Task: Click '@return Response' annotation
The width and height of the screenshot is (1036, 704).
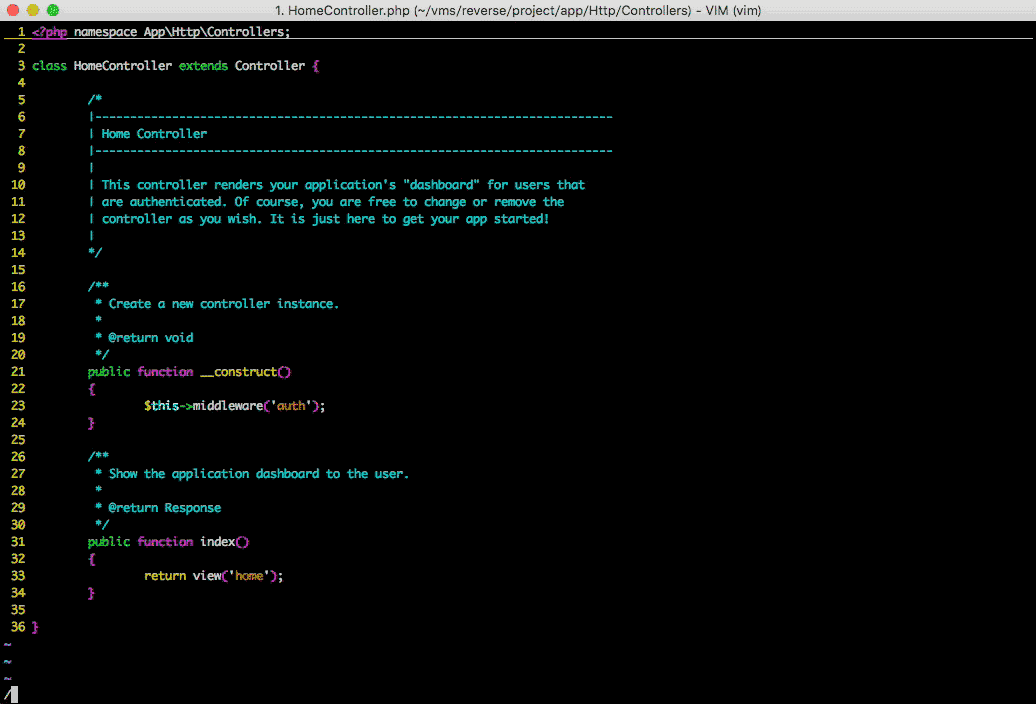Action: click(x=165, y=508)
